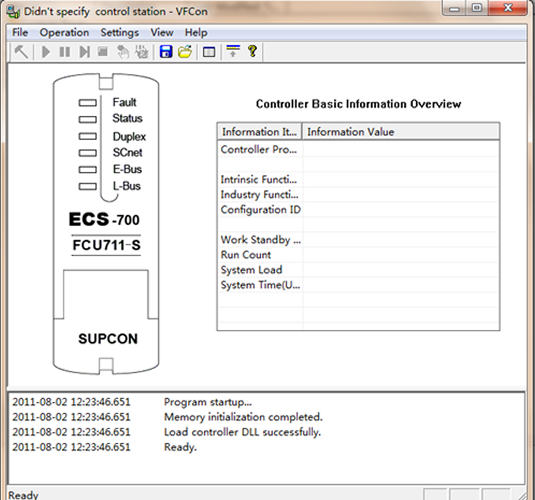
Task: Open the Help menu
Action: pos(196,32)
